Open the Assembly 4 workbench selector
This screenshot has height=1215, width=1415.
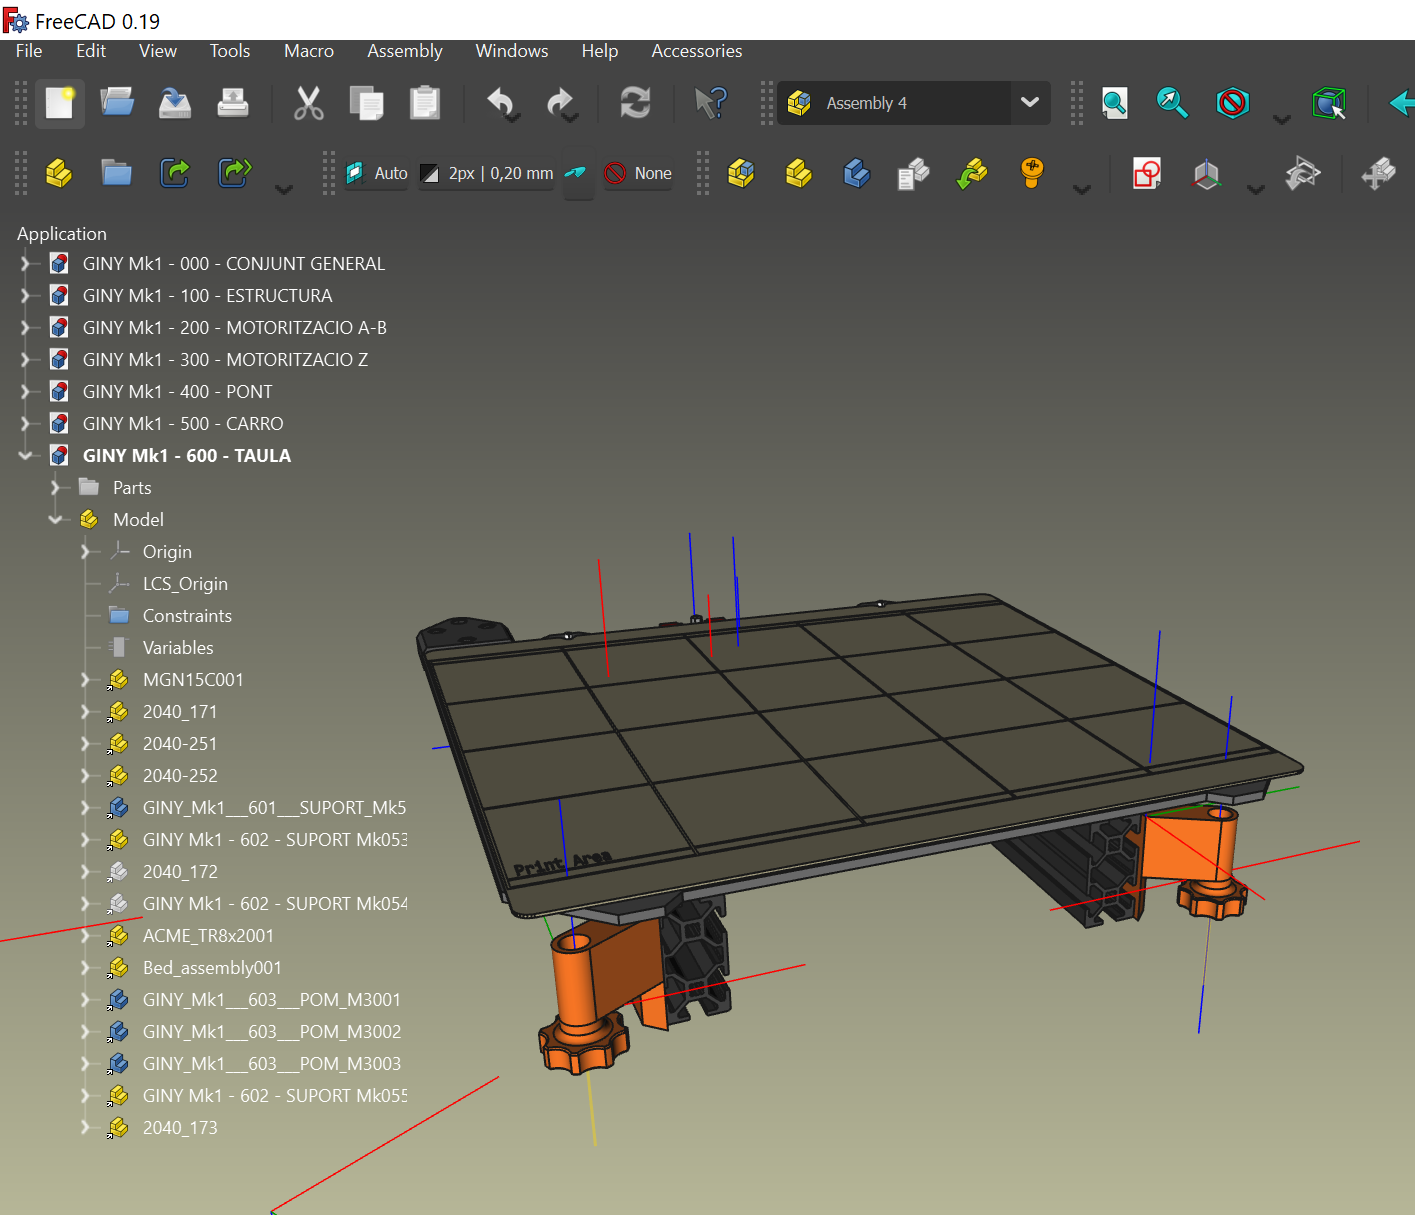[1030, 103]
